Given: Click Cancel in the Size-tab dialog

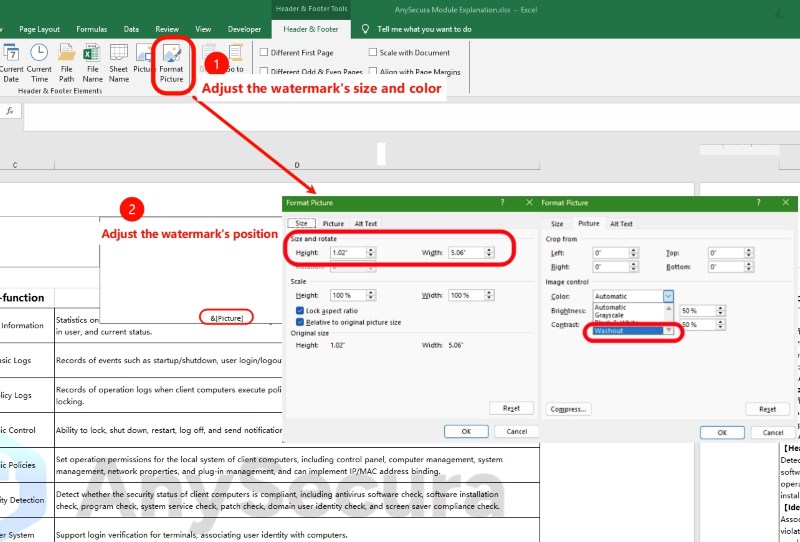Looking at the screenshot, I should tap(517, 431).
